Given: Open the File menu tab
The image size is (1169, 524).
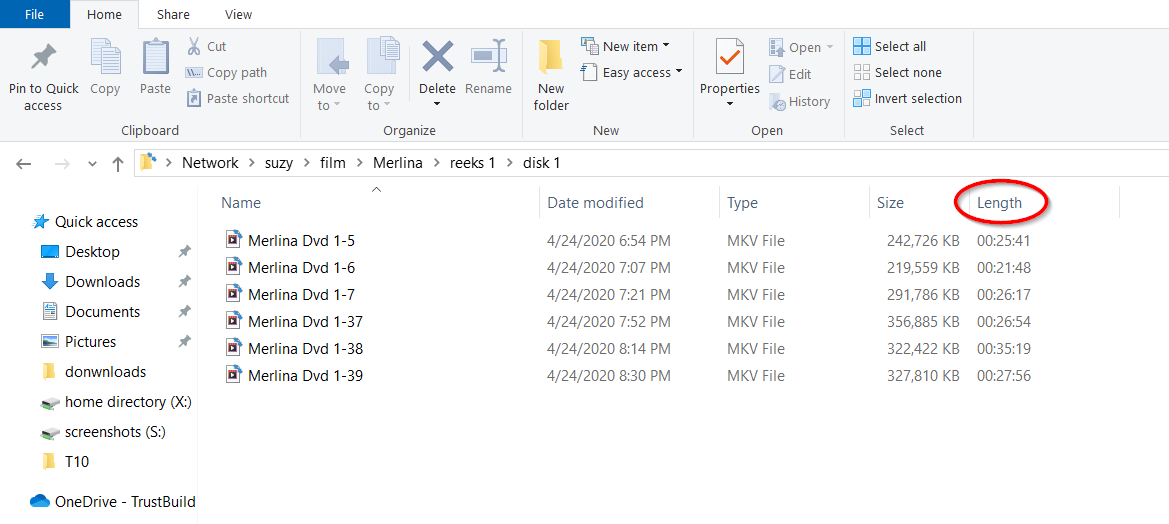Looking at the screenshot, I should (x=34, y=15).
